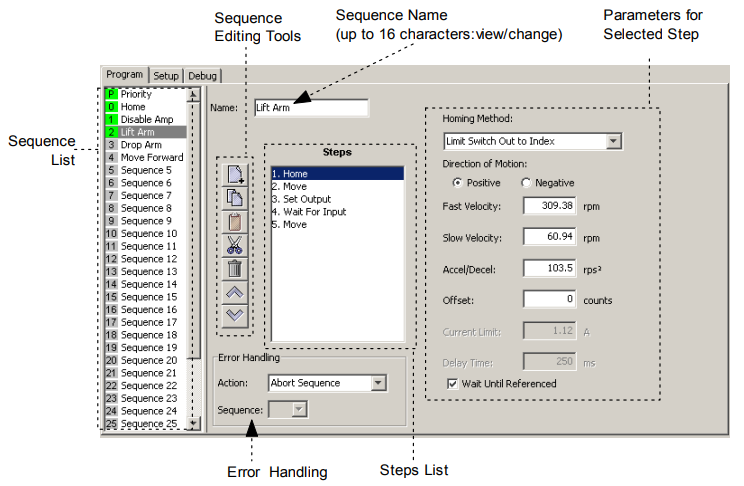744x486 pixels.
Task: Select Sequence 7 in the list
Action: [146, 196]
